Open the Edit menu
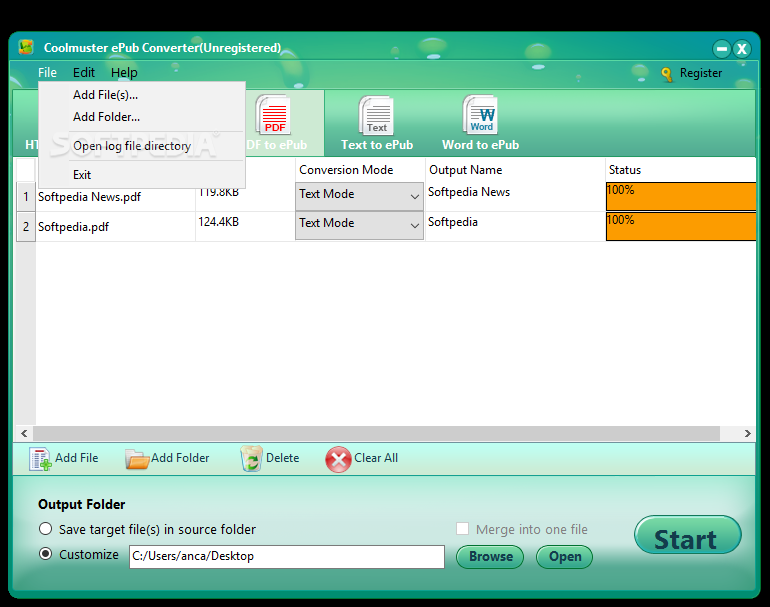This screenshot has height=607, width=770. [x=83, y=73]
